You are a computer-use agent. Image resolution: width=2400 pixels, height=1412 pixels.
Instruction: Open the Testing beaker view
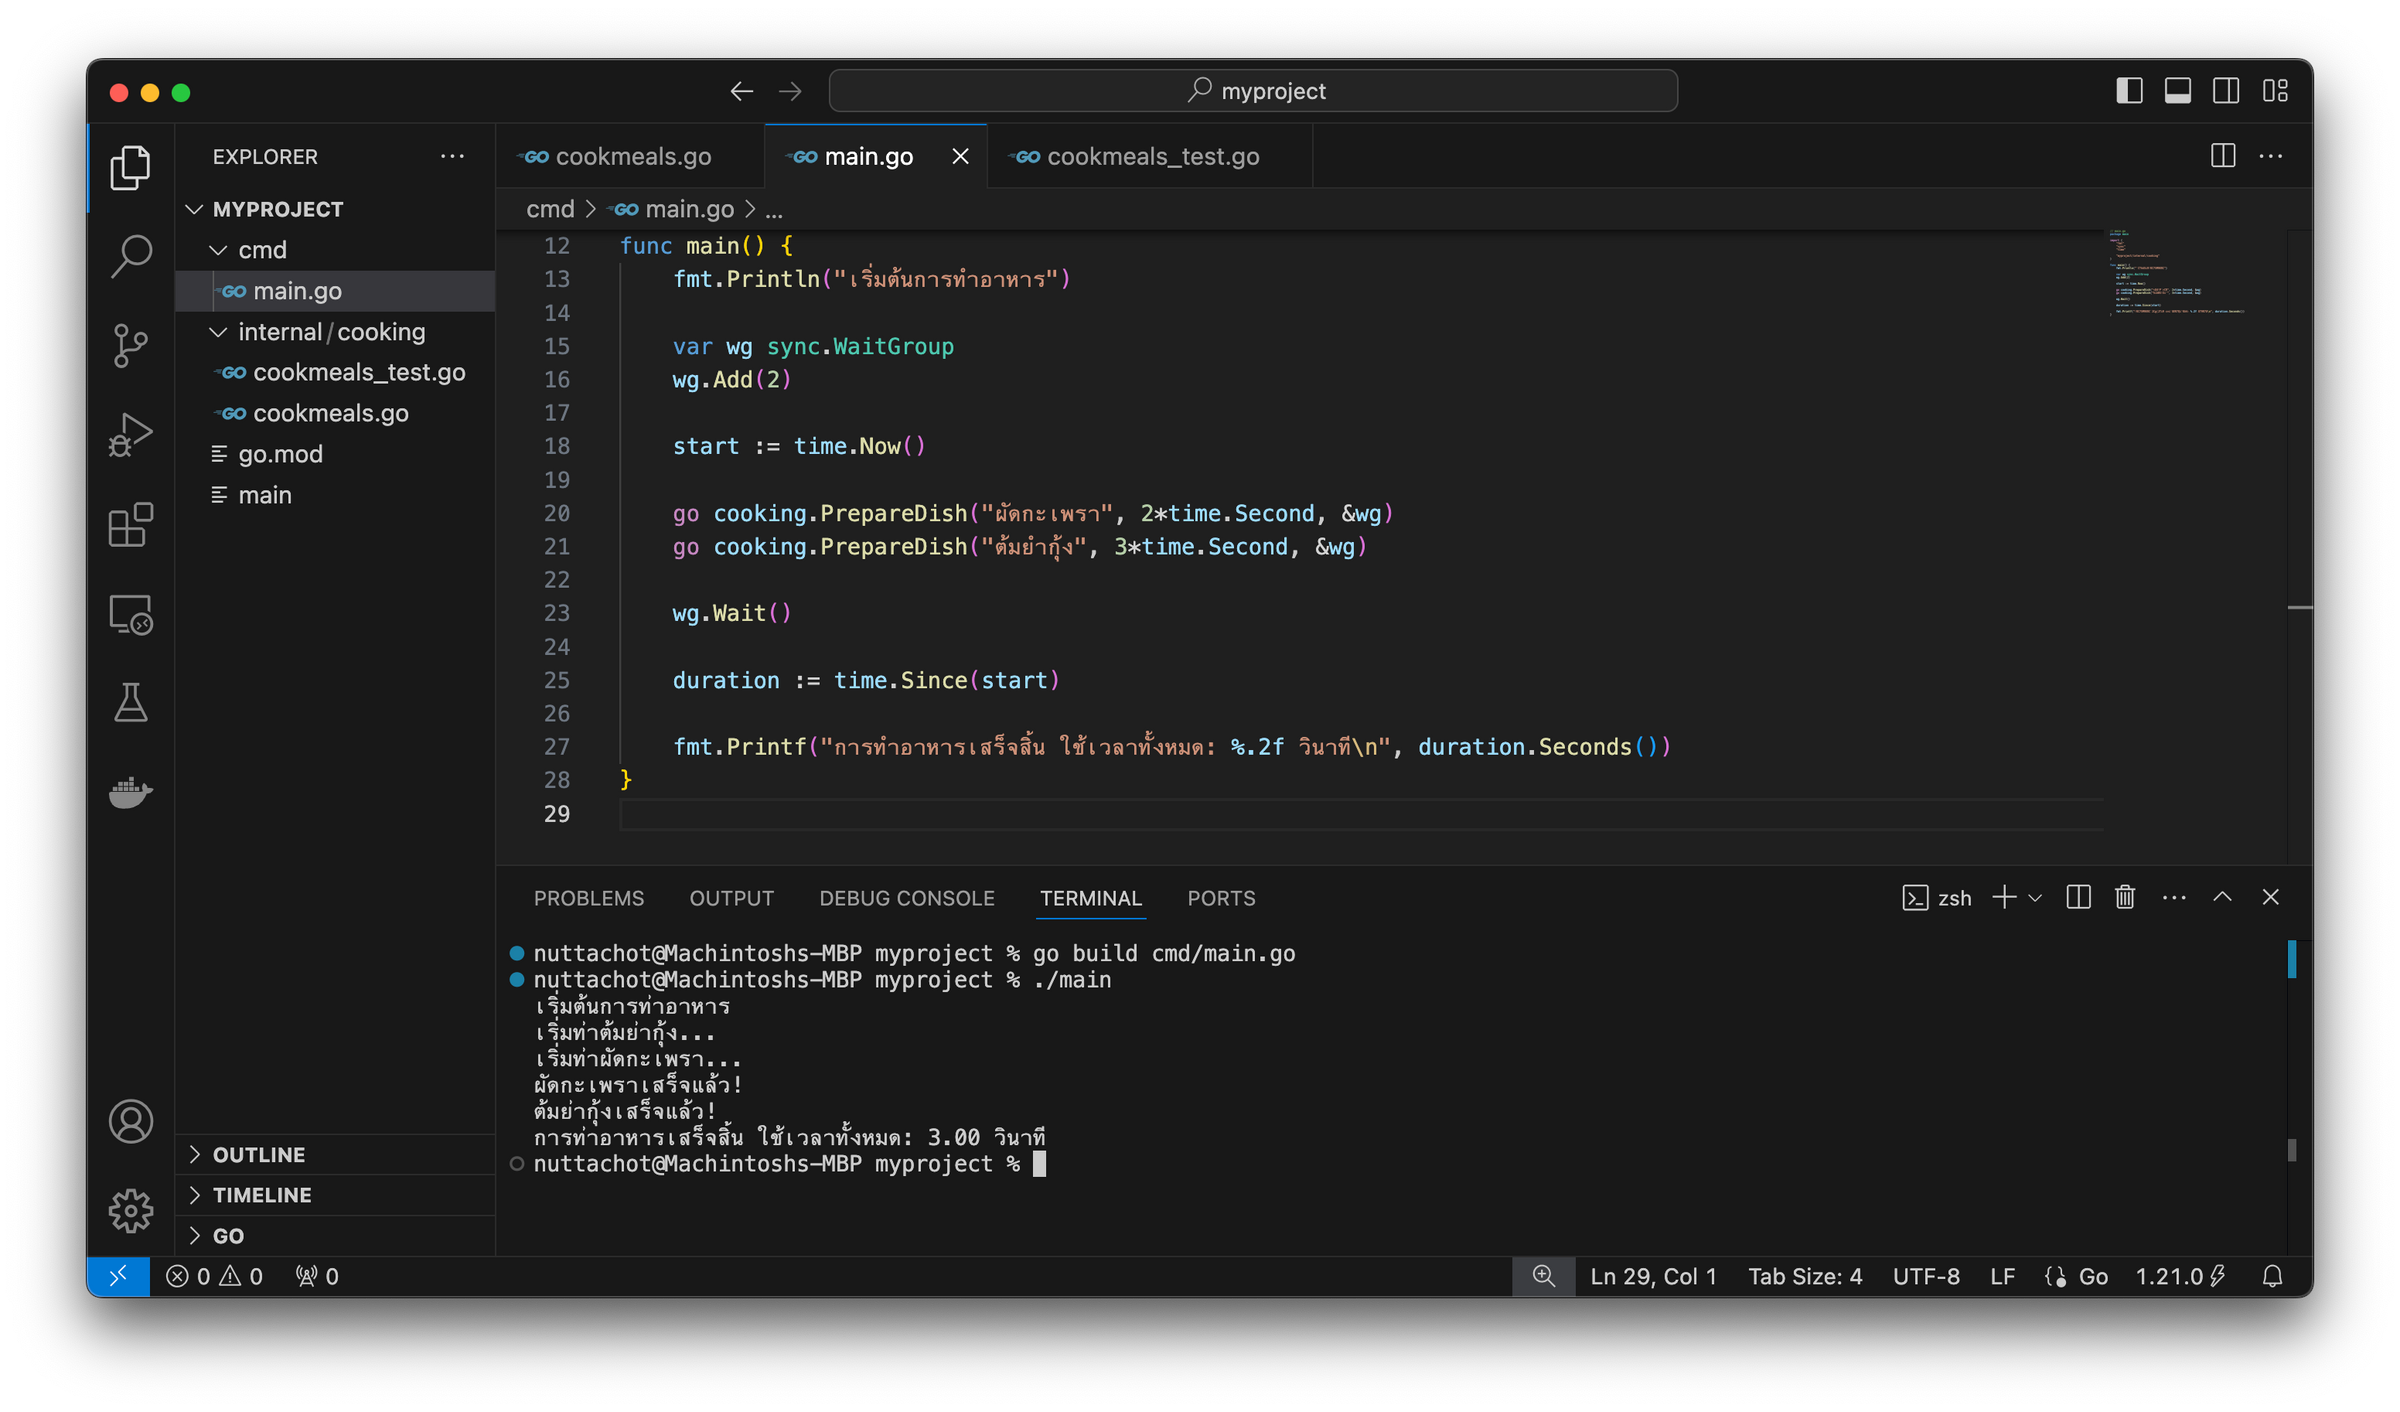(x=130, y=702)
